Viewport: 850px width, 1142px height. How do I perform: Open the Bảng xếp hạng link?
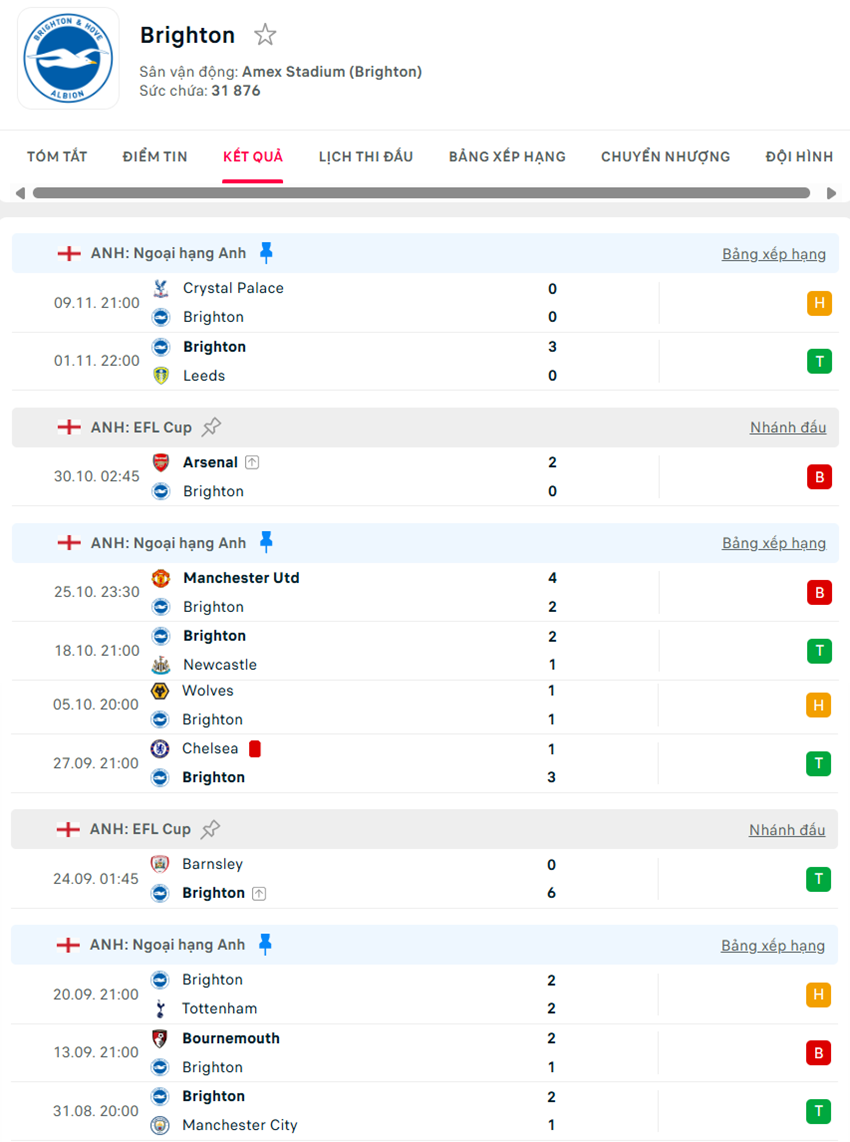point(773,253)
